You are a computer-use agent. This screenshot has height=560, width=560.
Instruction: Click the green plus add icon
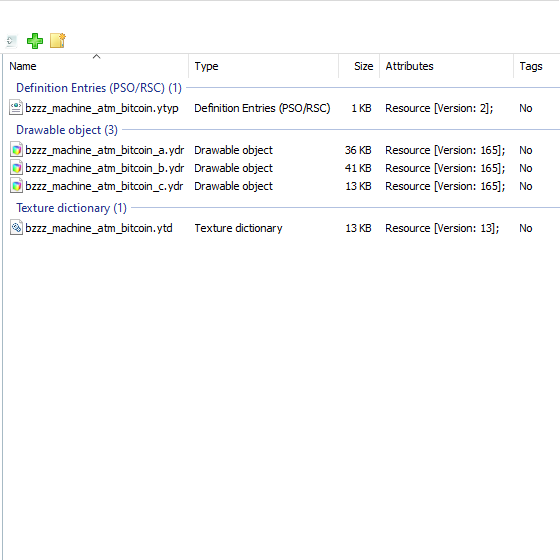35,41
